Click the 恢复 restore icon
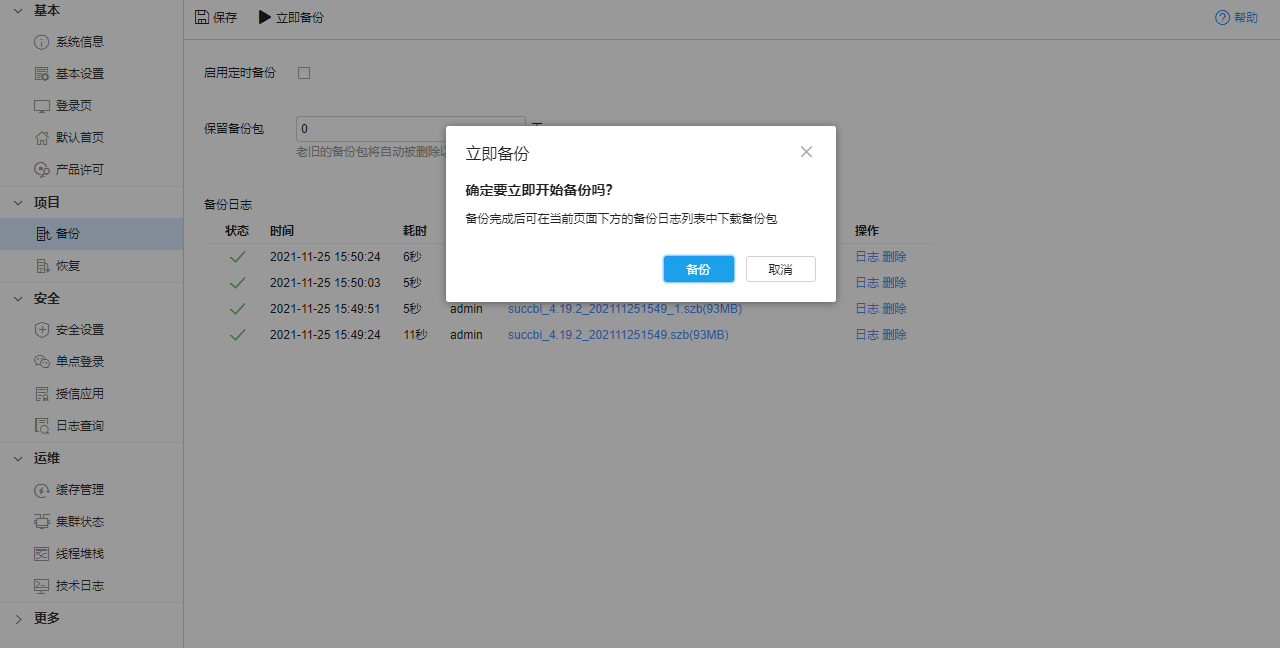 tap(42, 266)
